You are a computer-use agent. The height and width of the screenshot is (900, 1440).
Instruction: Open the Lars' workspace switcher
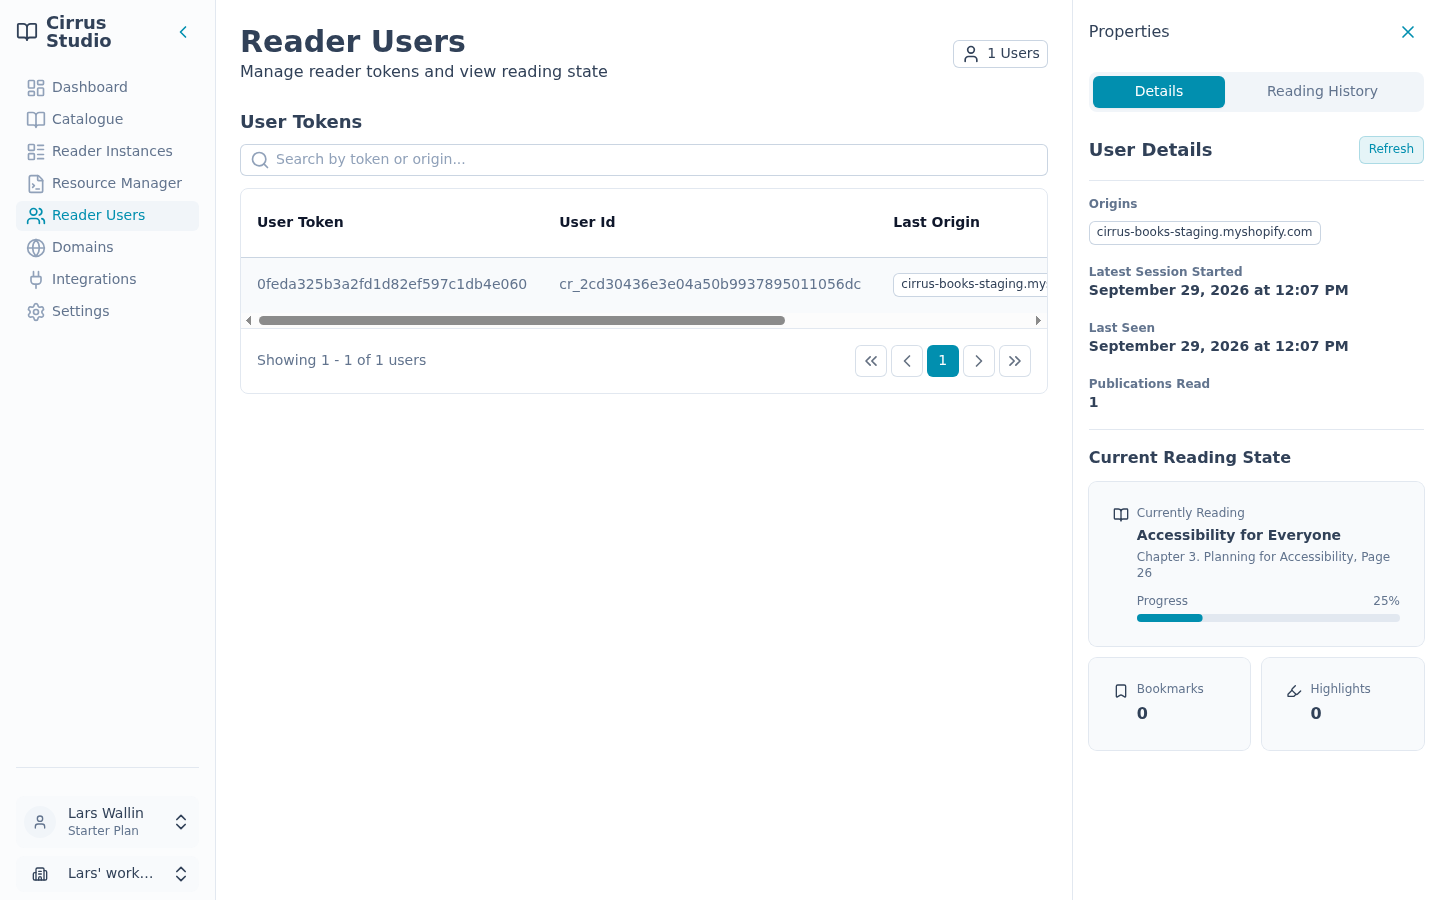(x=107, y=874)
